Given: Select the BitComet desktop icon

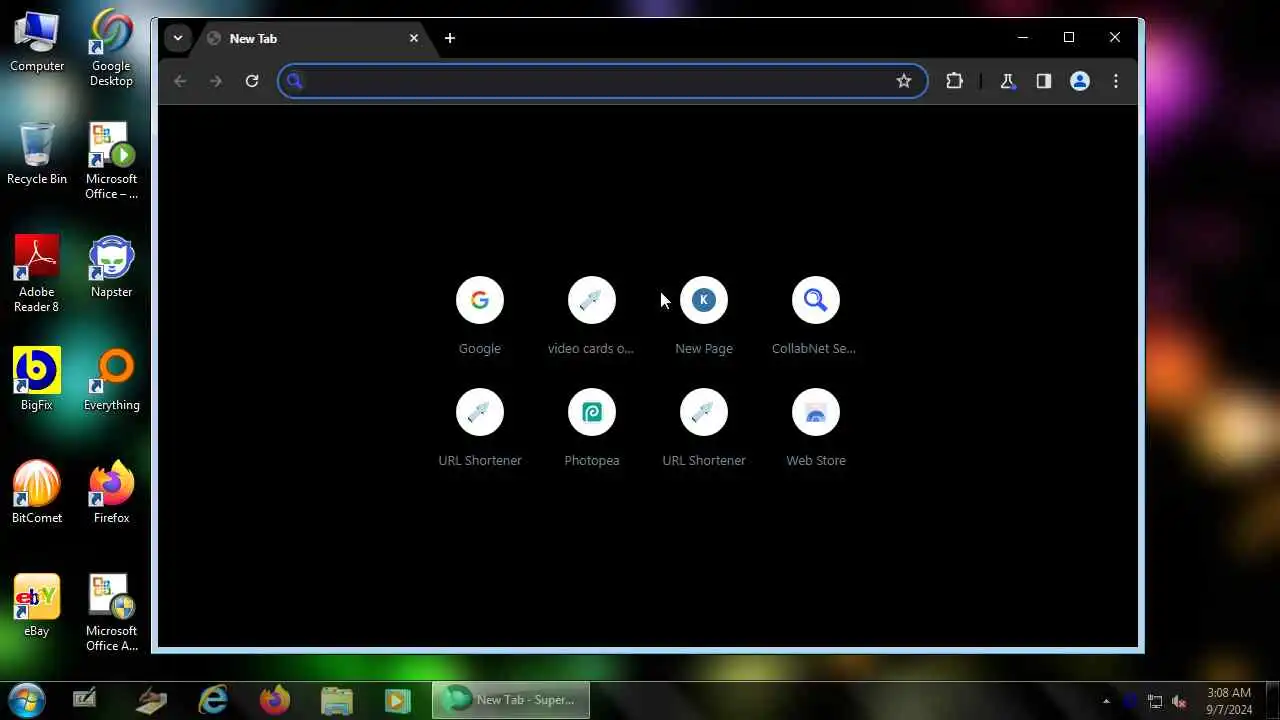Looking at the screenshot, I should [x=37, y=493].
